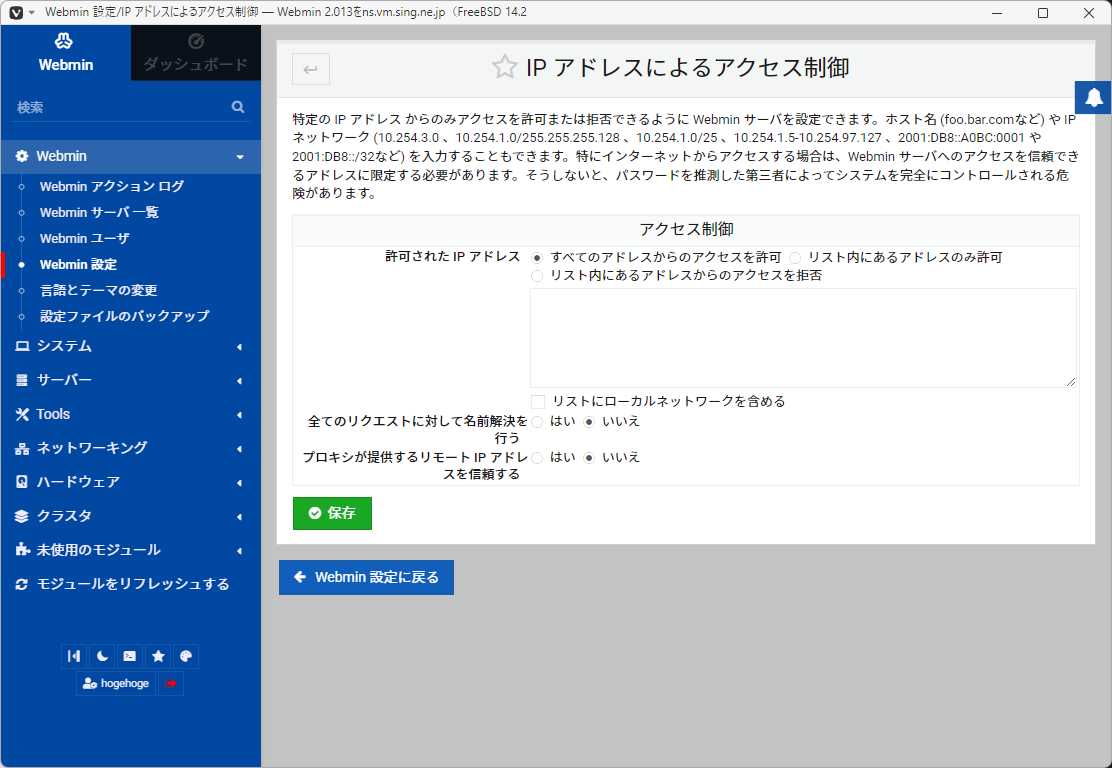
Task: Click the red logout icon
Action: [171, 684]
